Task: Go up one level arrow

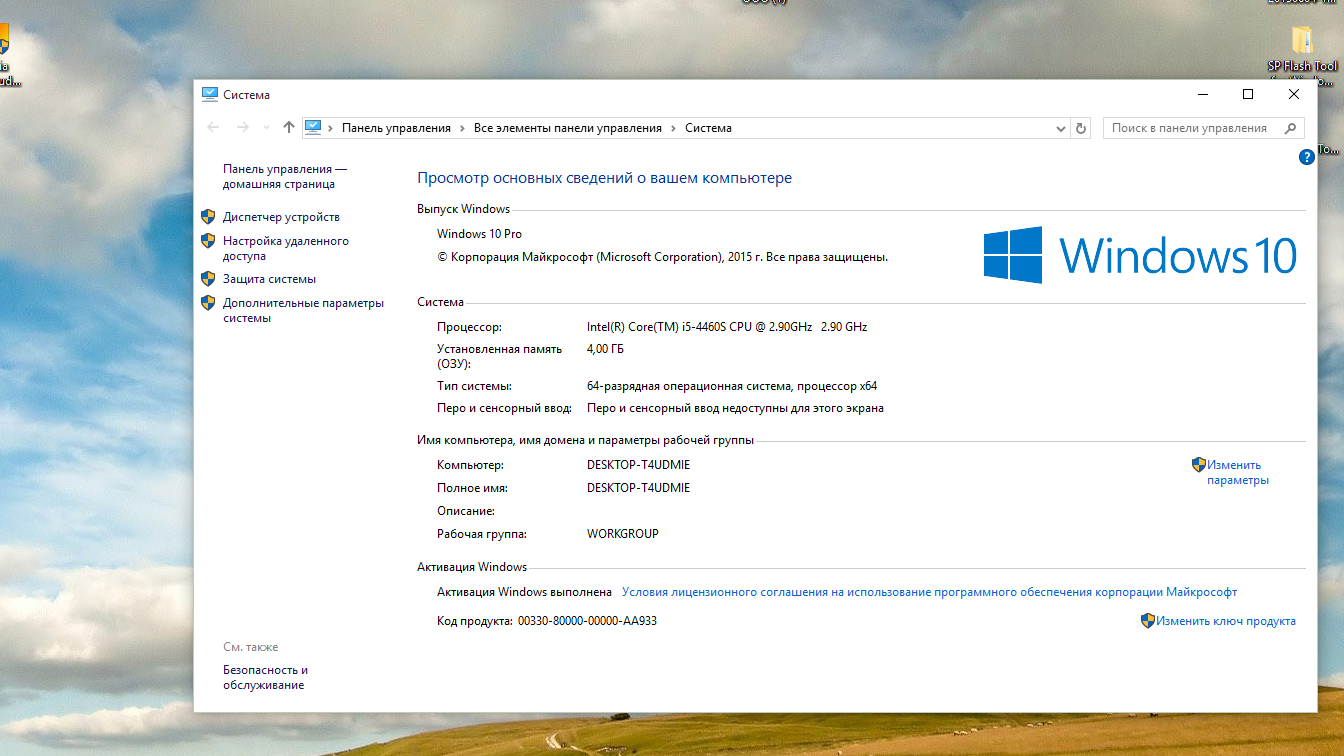Action: [289, 128]
